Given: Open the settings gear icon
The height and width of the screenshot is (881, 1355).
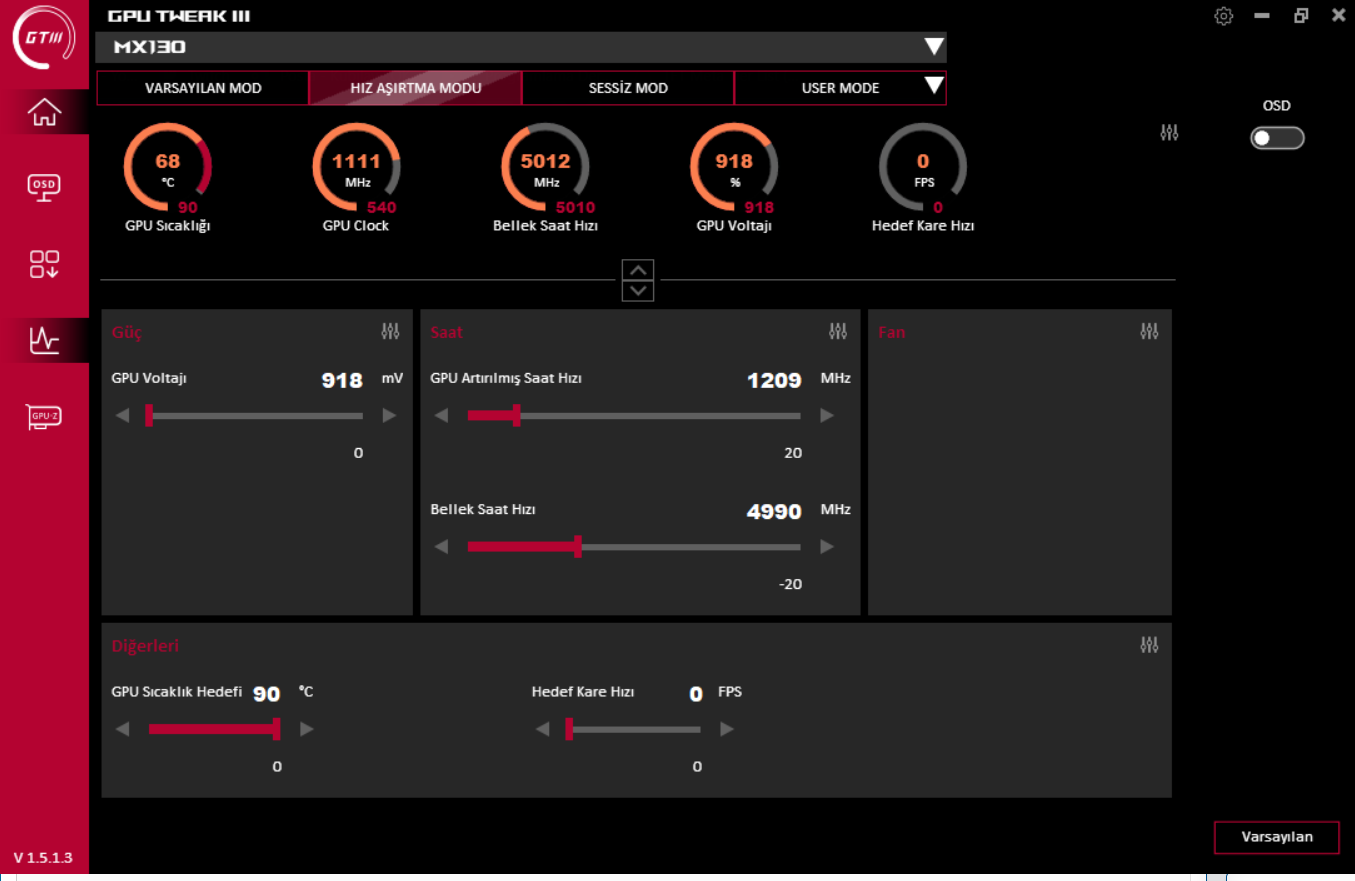Looking at the screenshot, I should coord(1223,16).
